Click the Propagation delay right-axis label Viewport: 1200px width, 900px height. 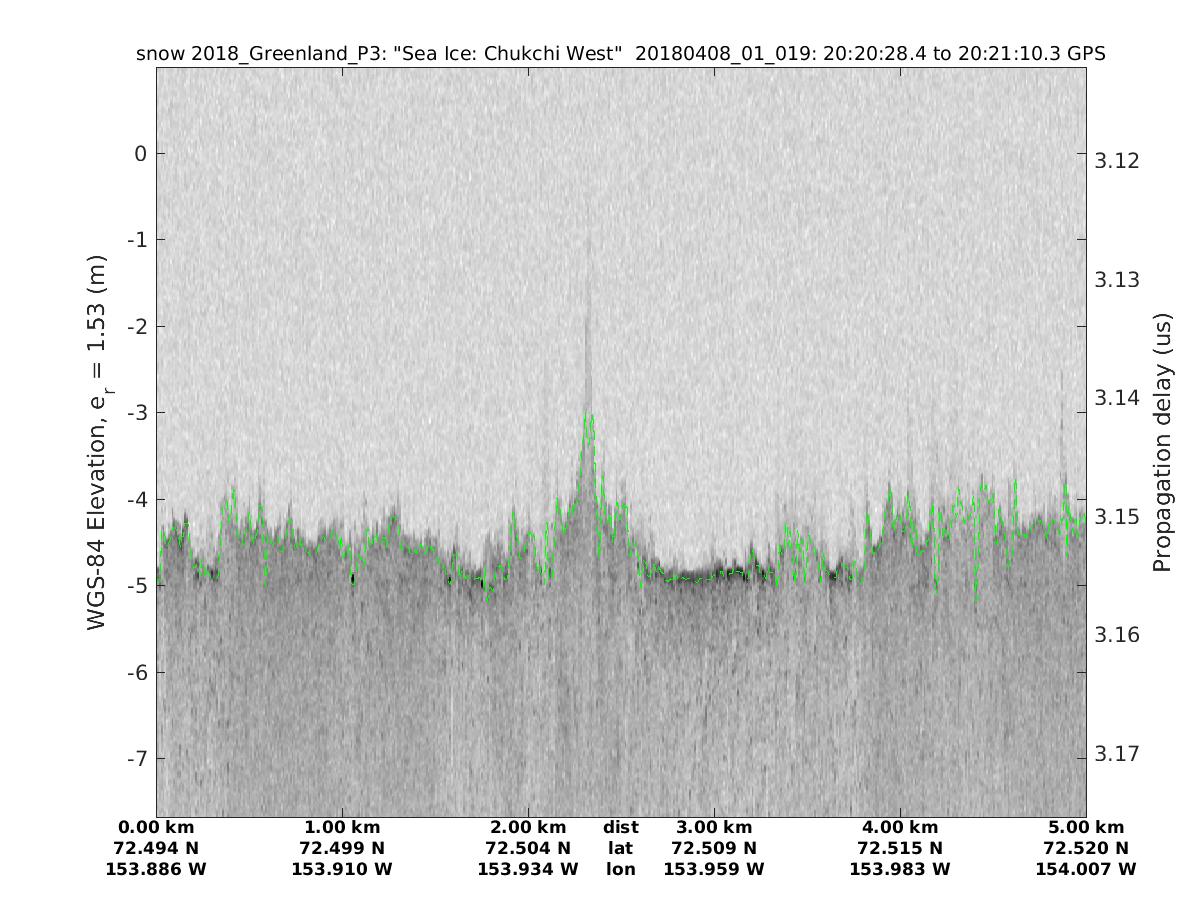click(1161, 442)
